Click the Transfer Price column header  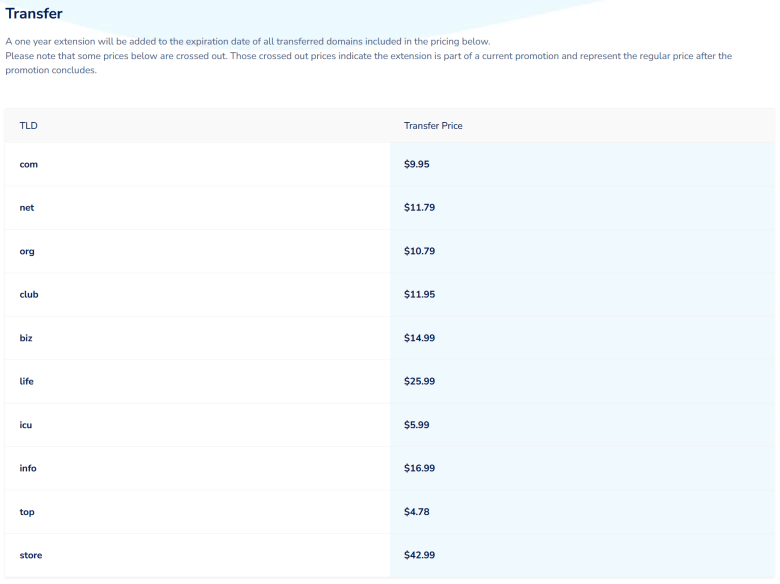(433, 126)
